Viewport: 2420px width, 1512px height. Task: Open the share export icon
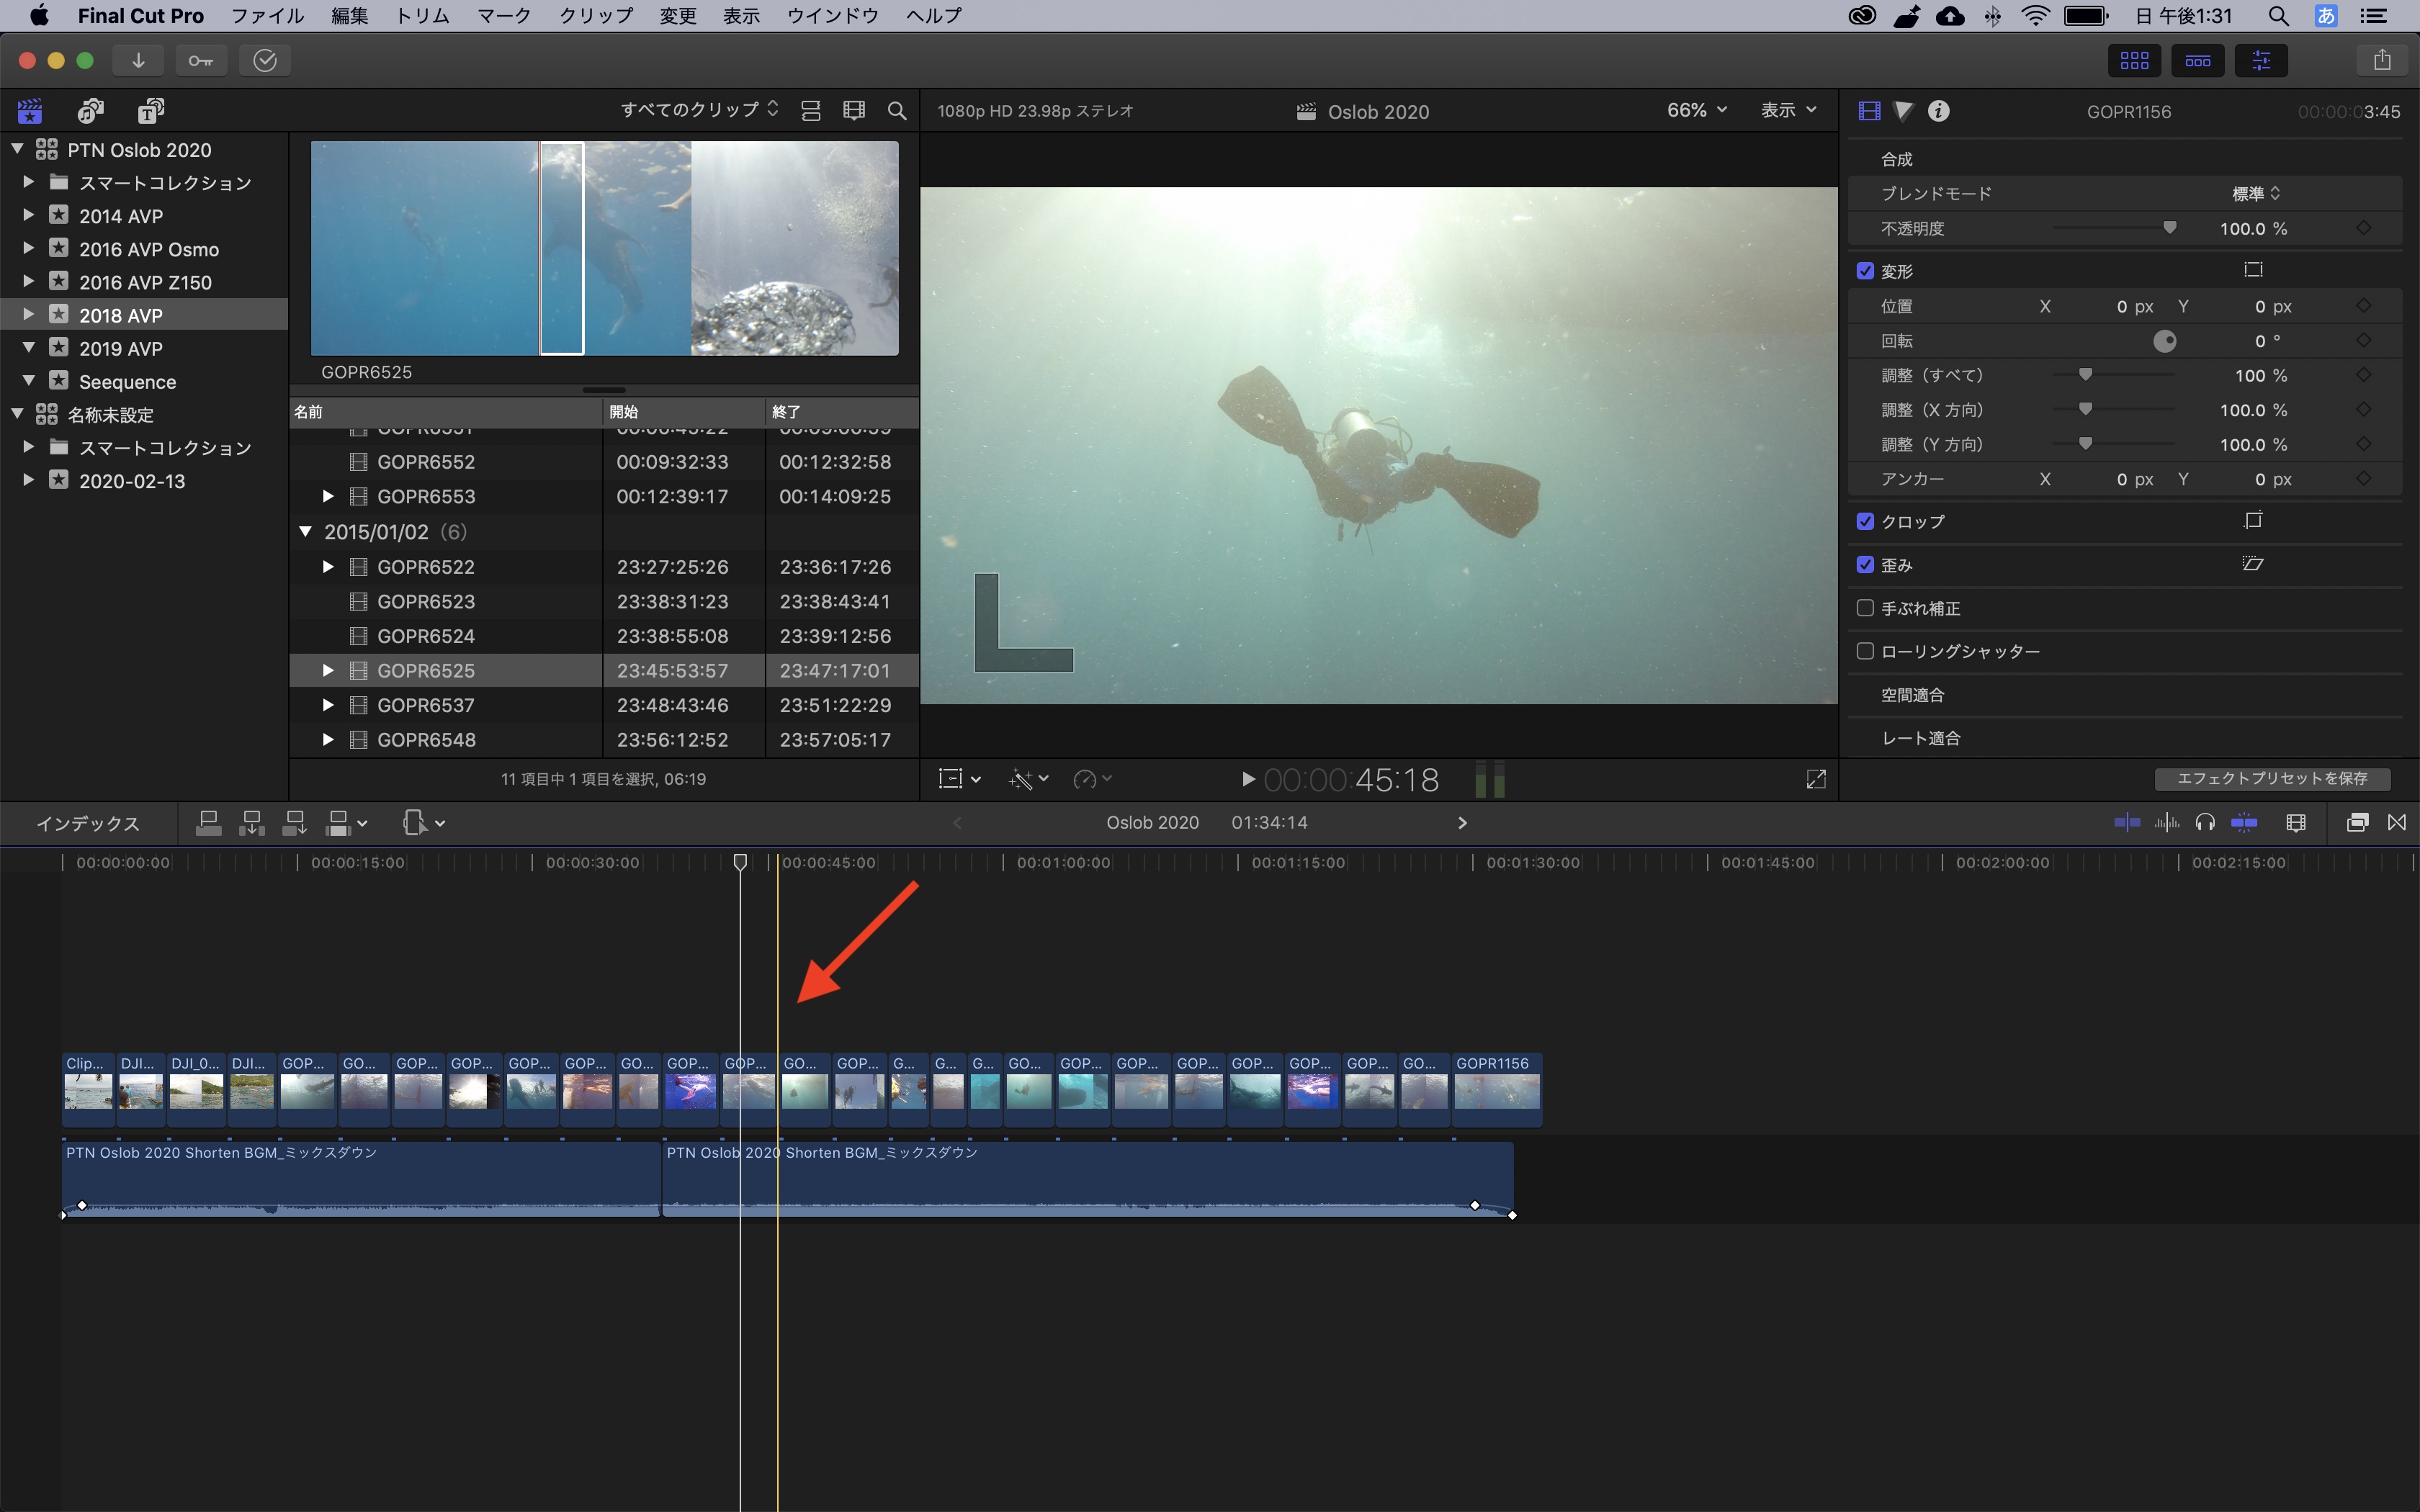(x=2382, y=60)
